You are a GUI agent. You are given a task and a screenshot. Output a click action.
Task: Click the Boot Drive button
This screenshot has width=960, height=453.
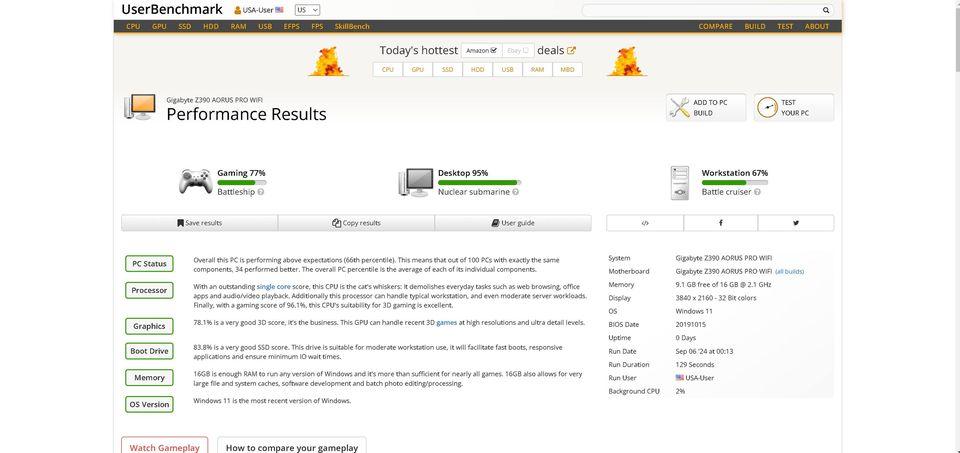coord(149,351)
